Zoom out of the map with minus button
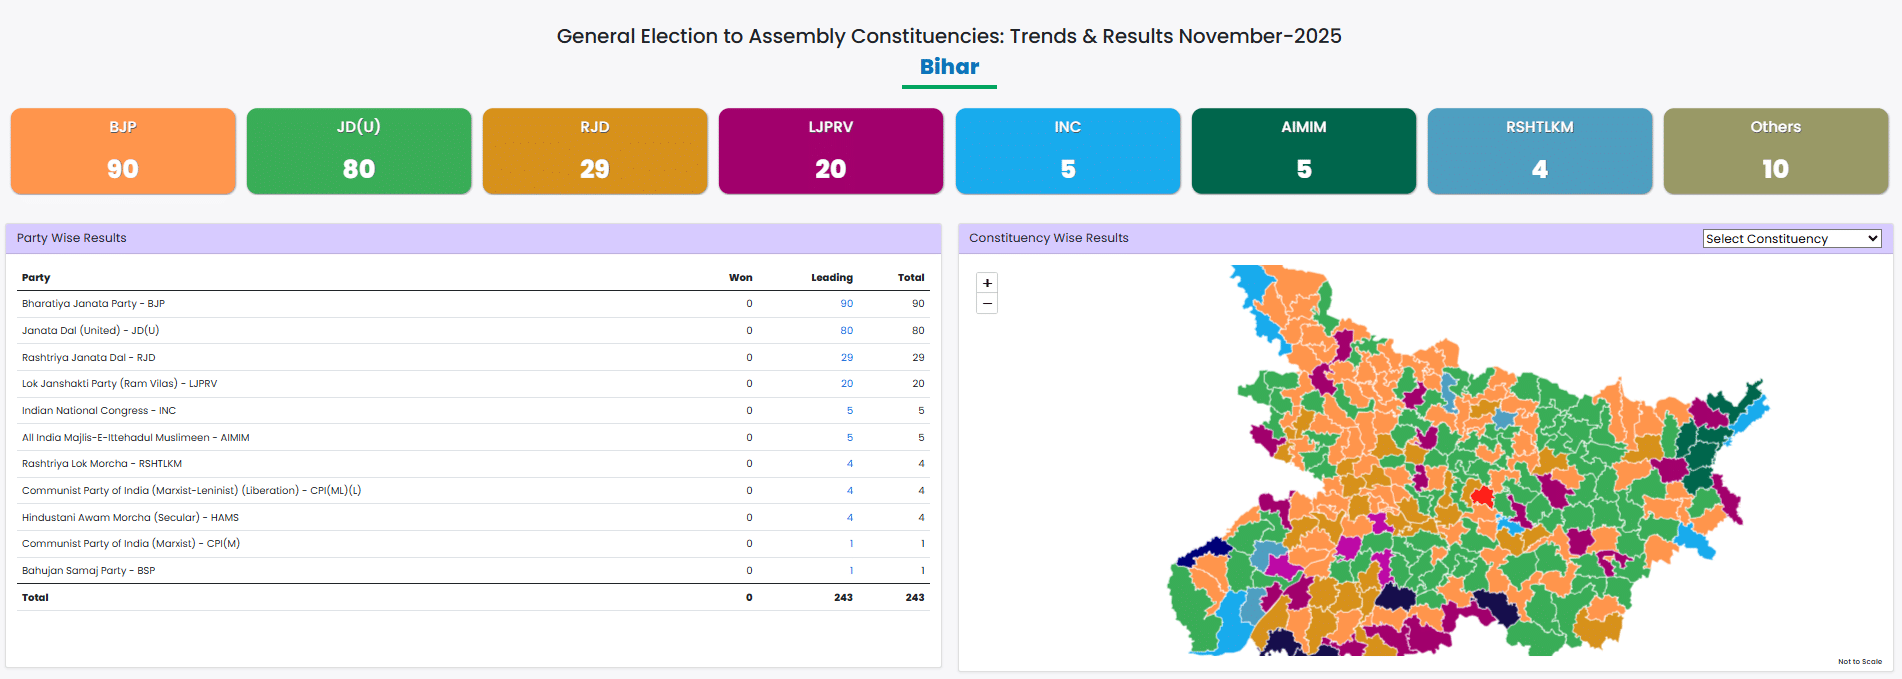The image size is (1902, 679). pyautogui.click(x=987, y=304)
